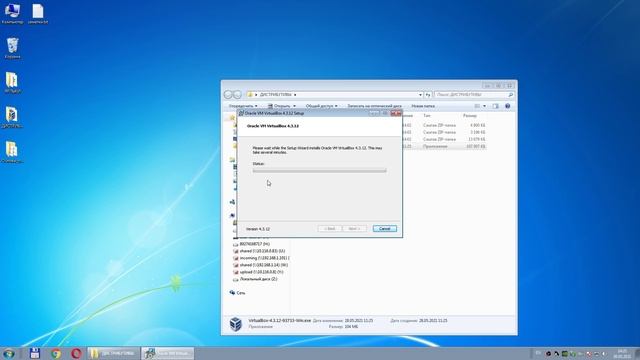Select the Сеть item in navigation pane

tap(238, 293)
